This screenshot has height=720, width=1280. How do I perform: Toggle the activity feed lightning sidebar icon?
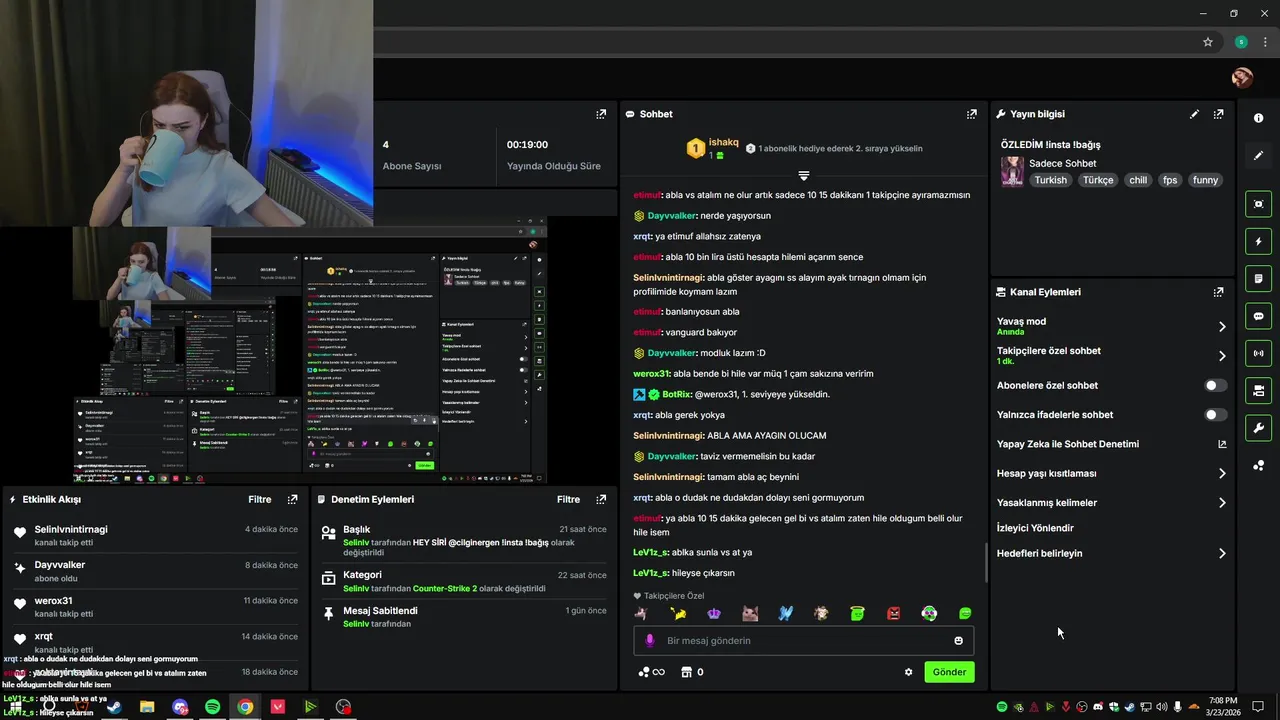[x=1258, y=241]
